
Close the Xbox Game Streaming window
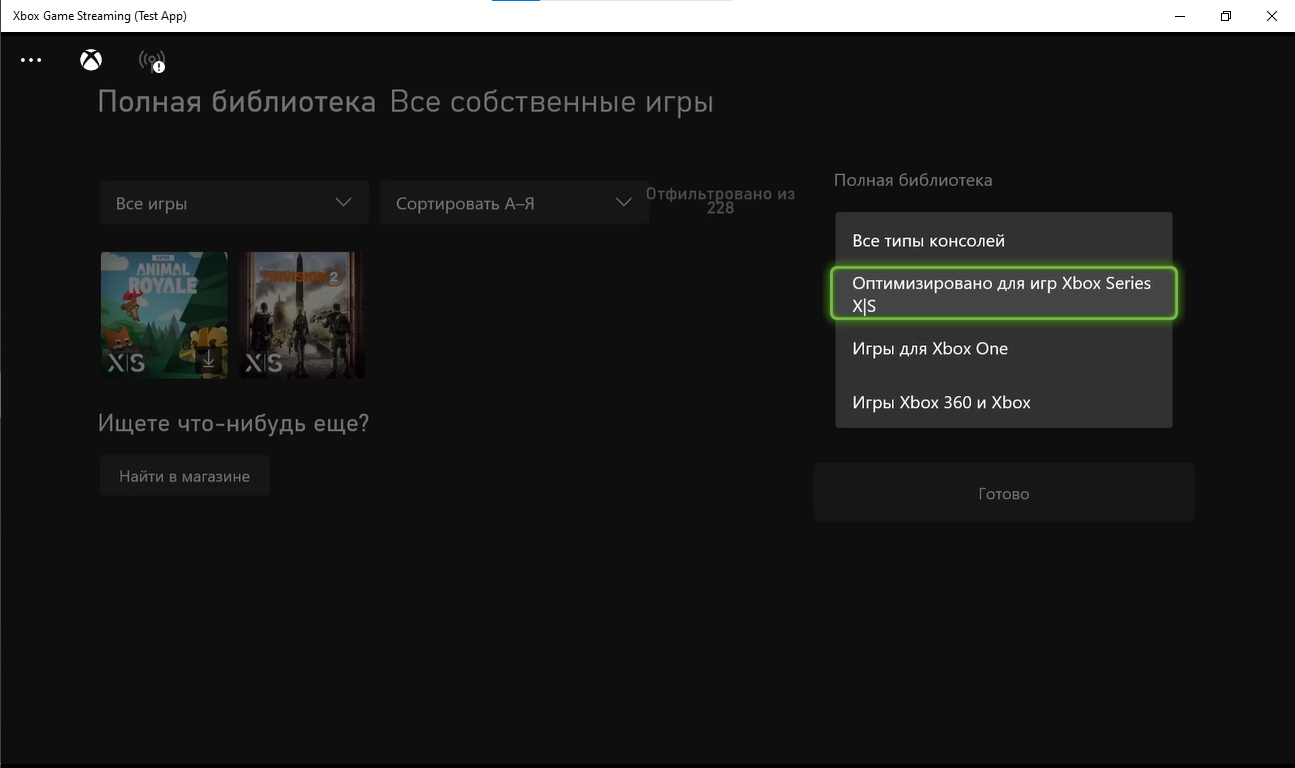point(1272,16)
